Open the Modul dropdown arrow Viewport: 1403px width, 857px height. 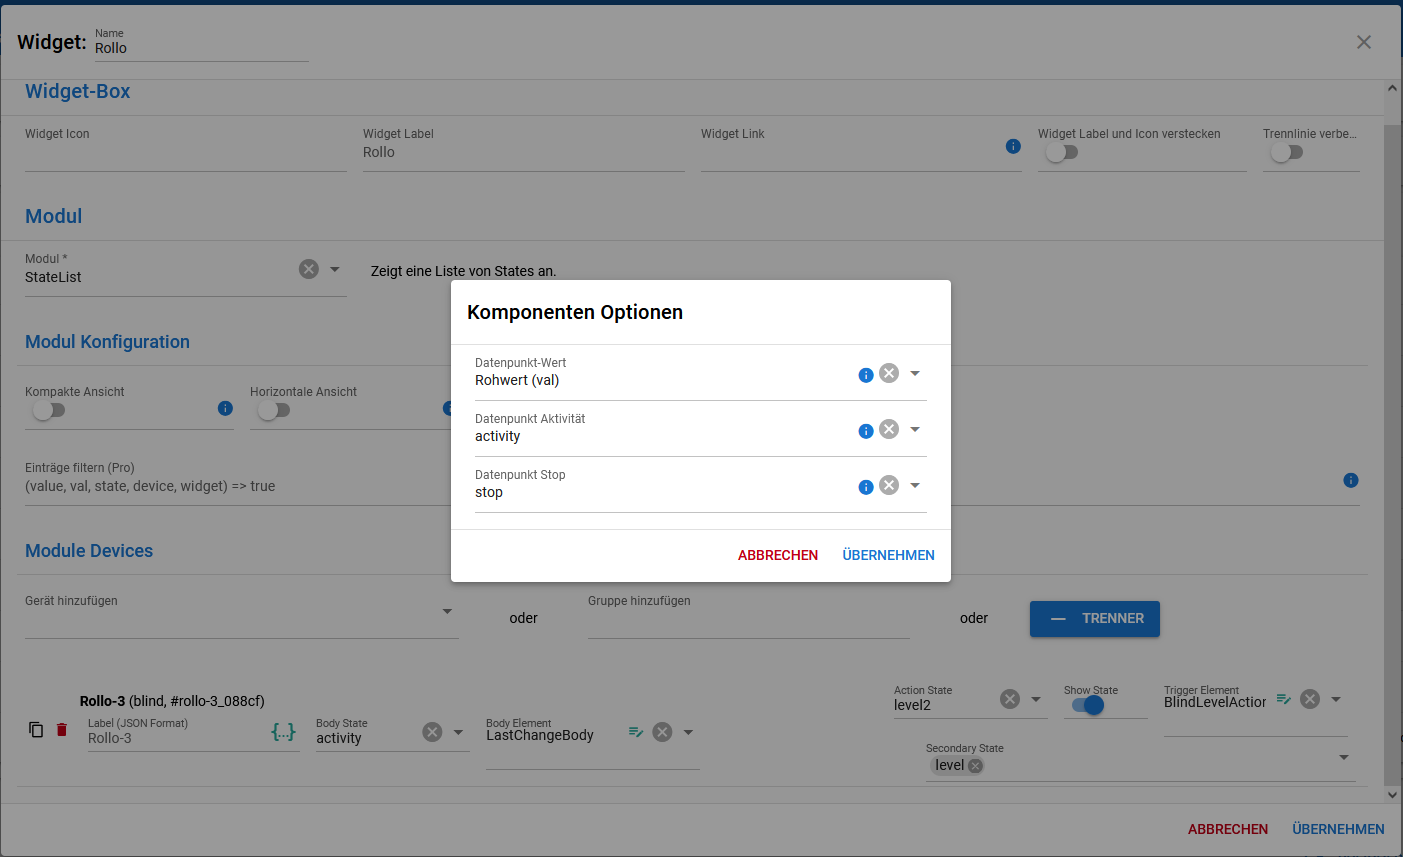pos(335,269)
